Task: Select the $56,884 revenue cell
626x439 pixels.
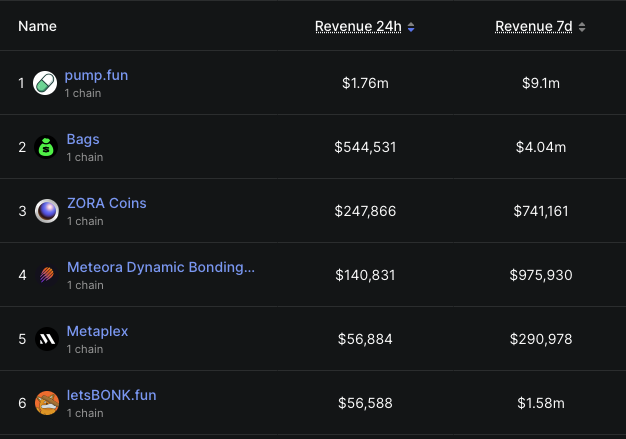Action: coord(365,339)
